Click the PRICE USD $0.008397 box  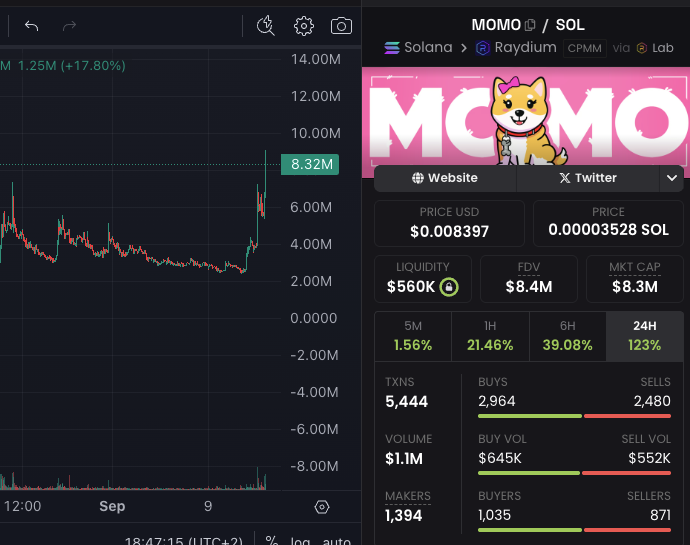coord(449,223)
